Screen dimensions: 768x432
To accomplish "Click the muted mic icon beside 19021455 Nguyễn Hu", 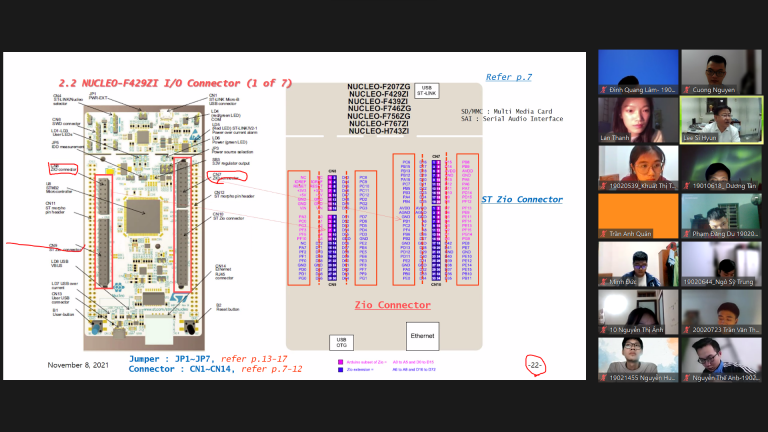I will tap(604, 378).
